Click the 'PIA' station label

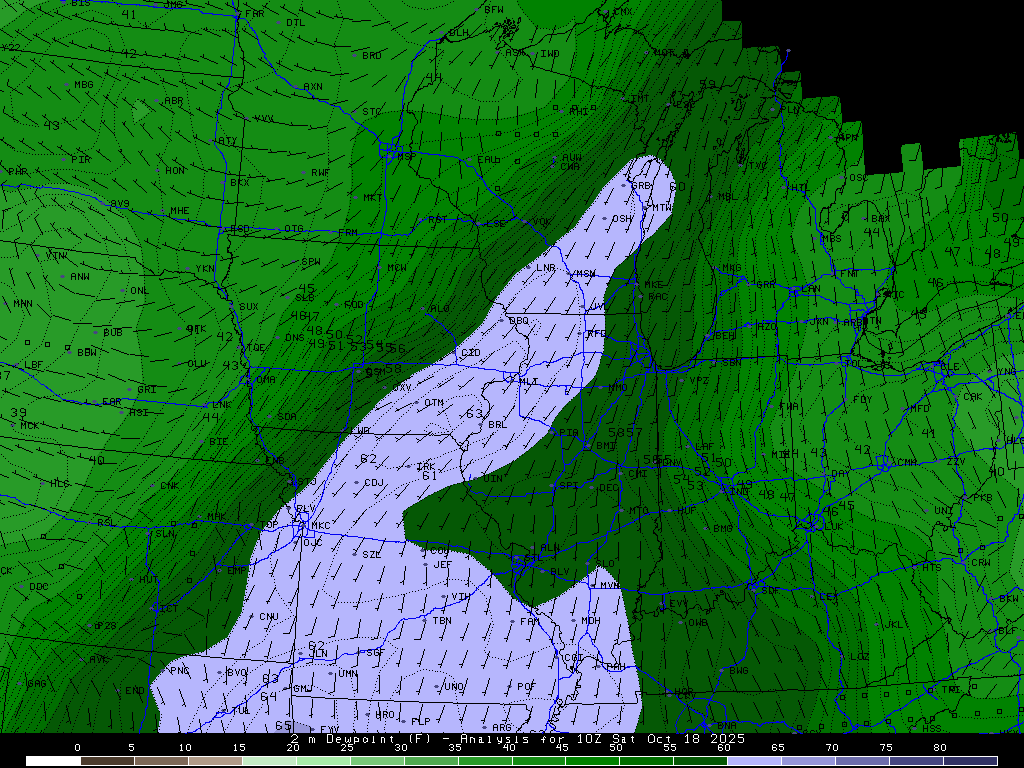pyautogui.click(x=569, y=433)
